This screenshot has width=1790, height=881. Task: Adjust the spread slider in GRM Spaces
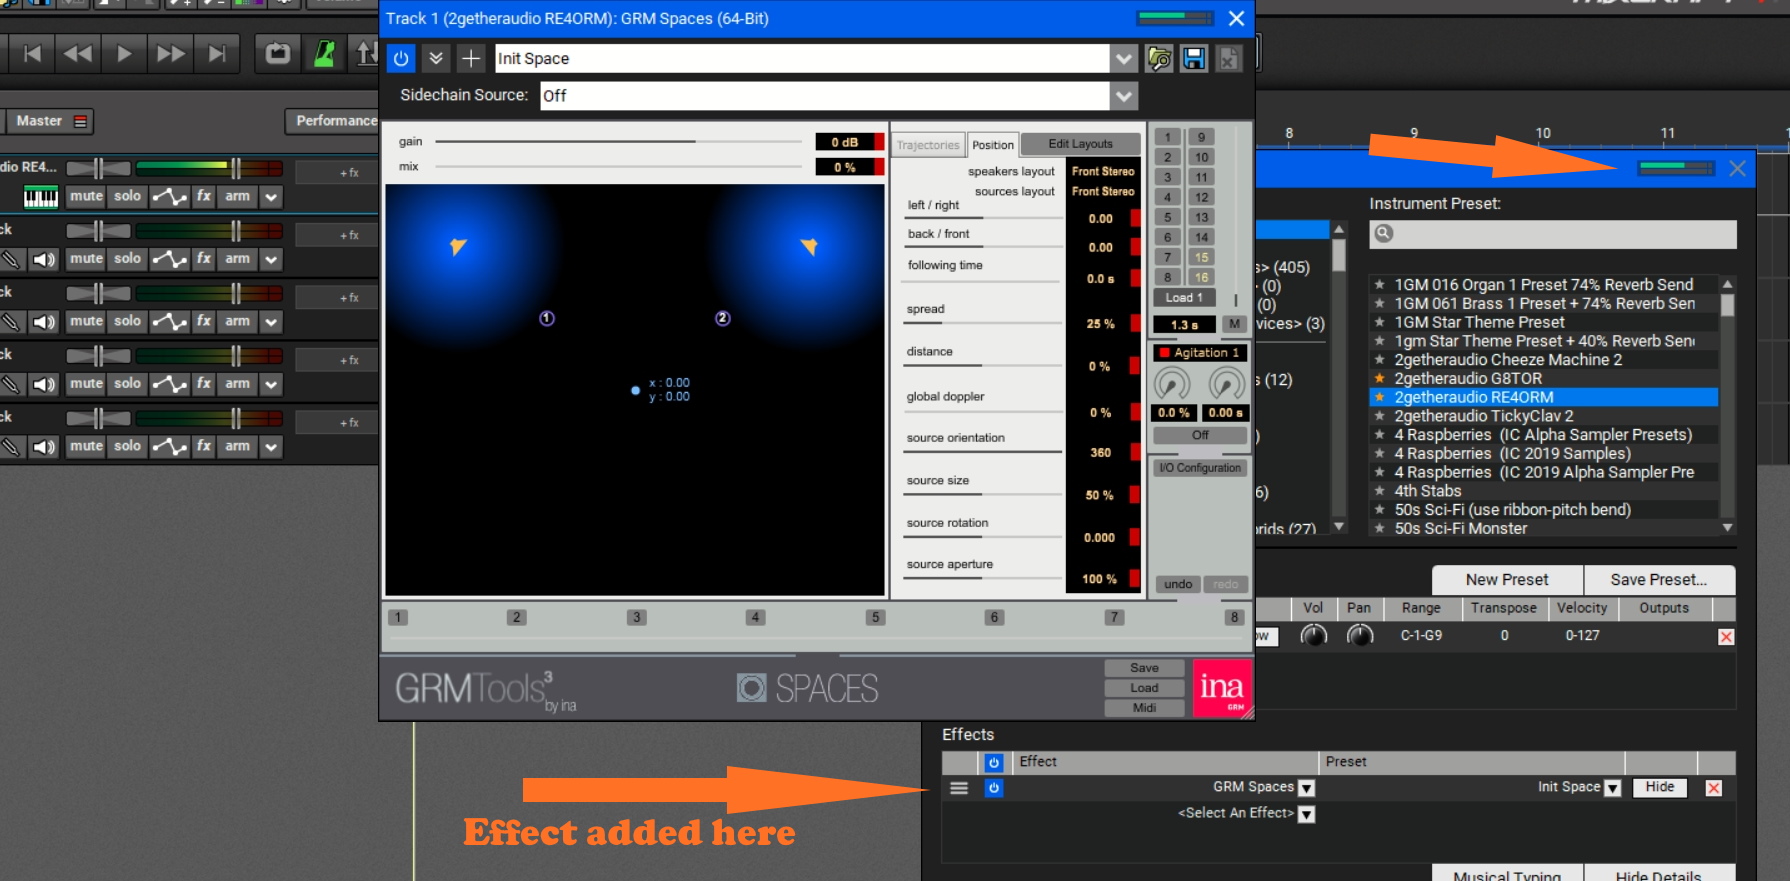pos(984,323)
